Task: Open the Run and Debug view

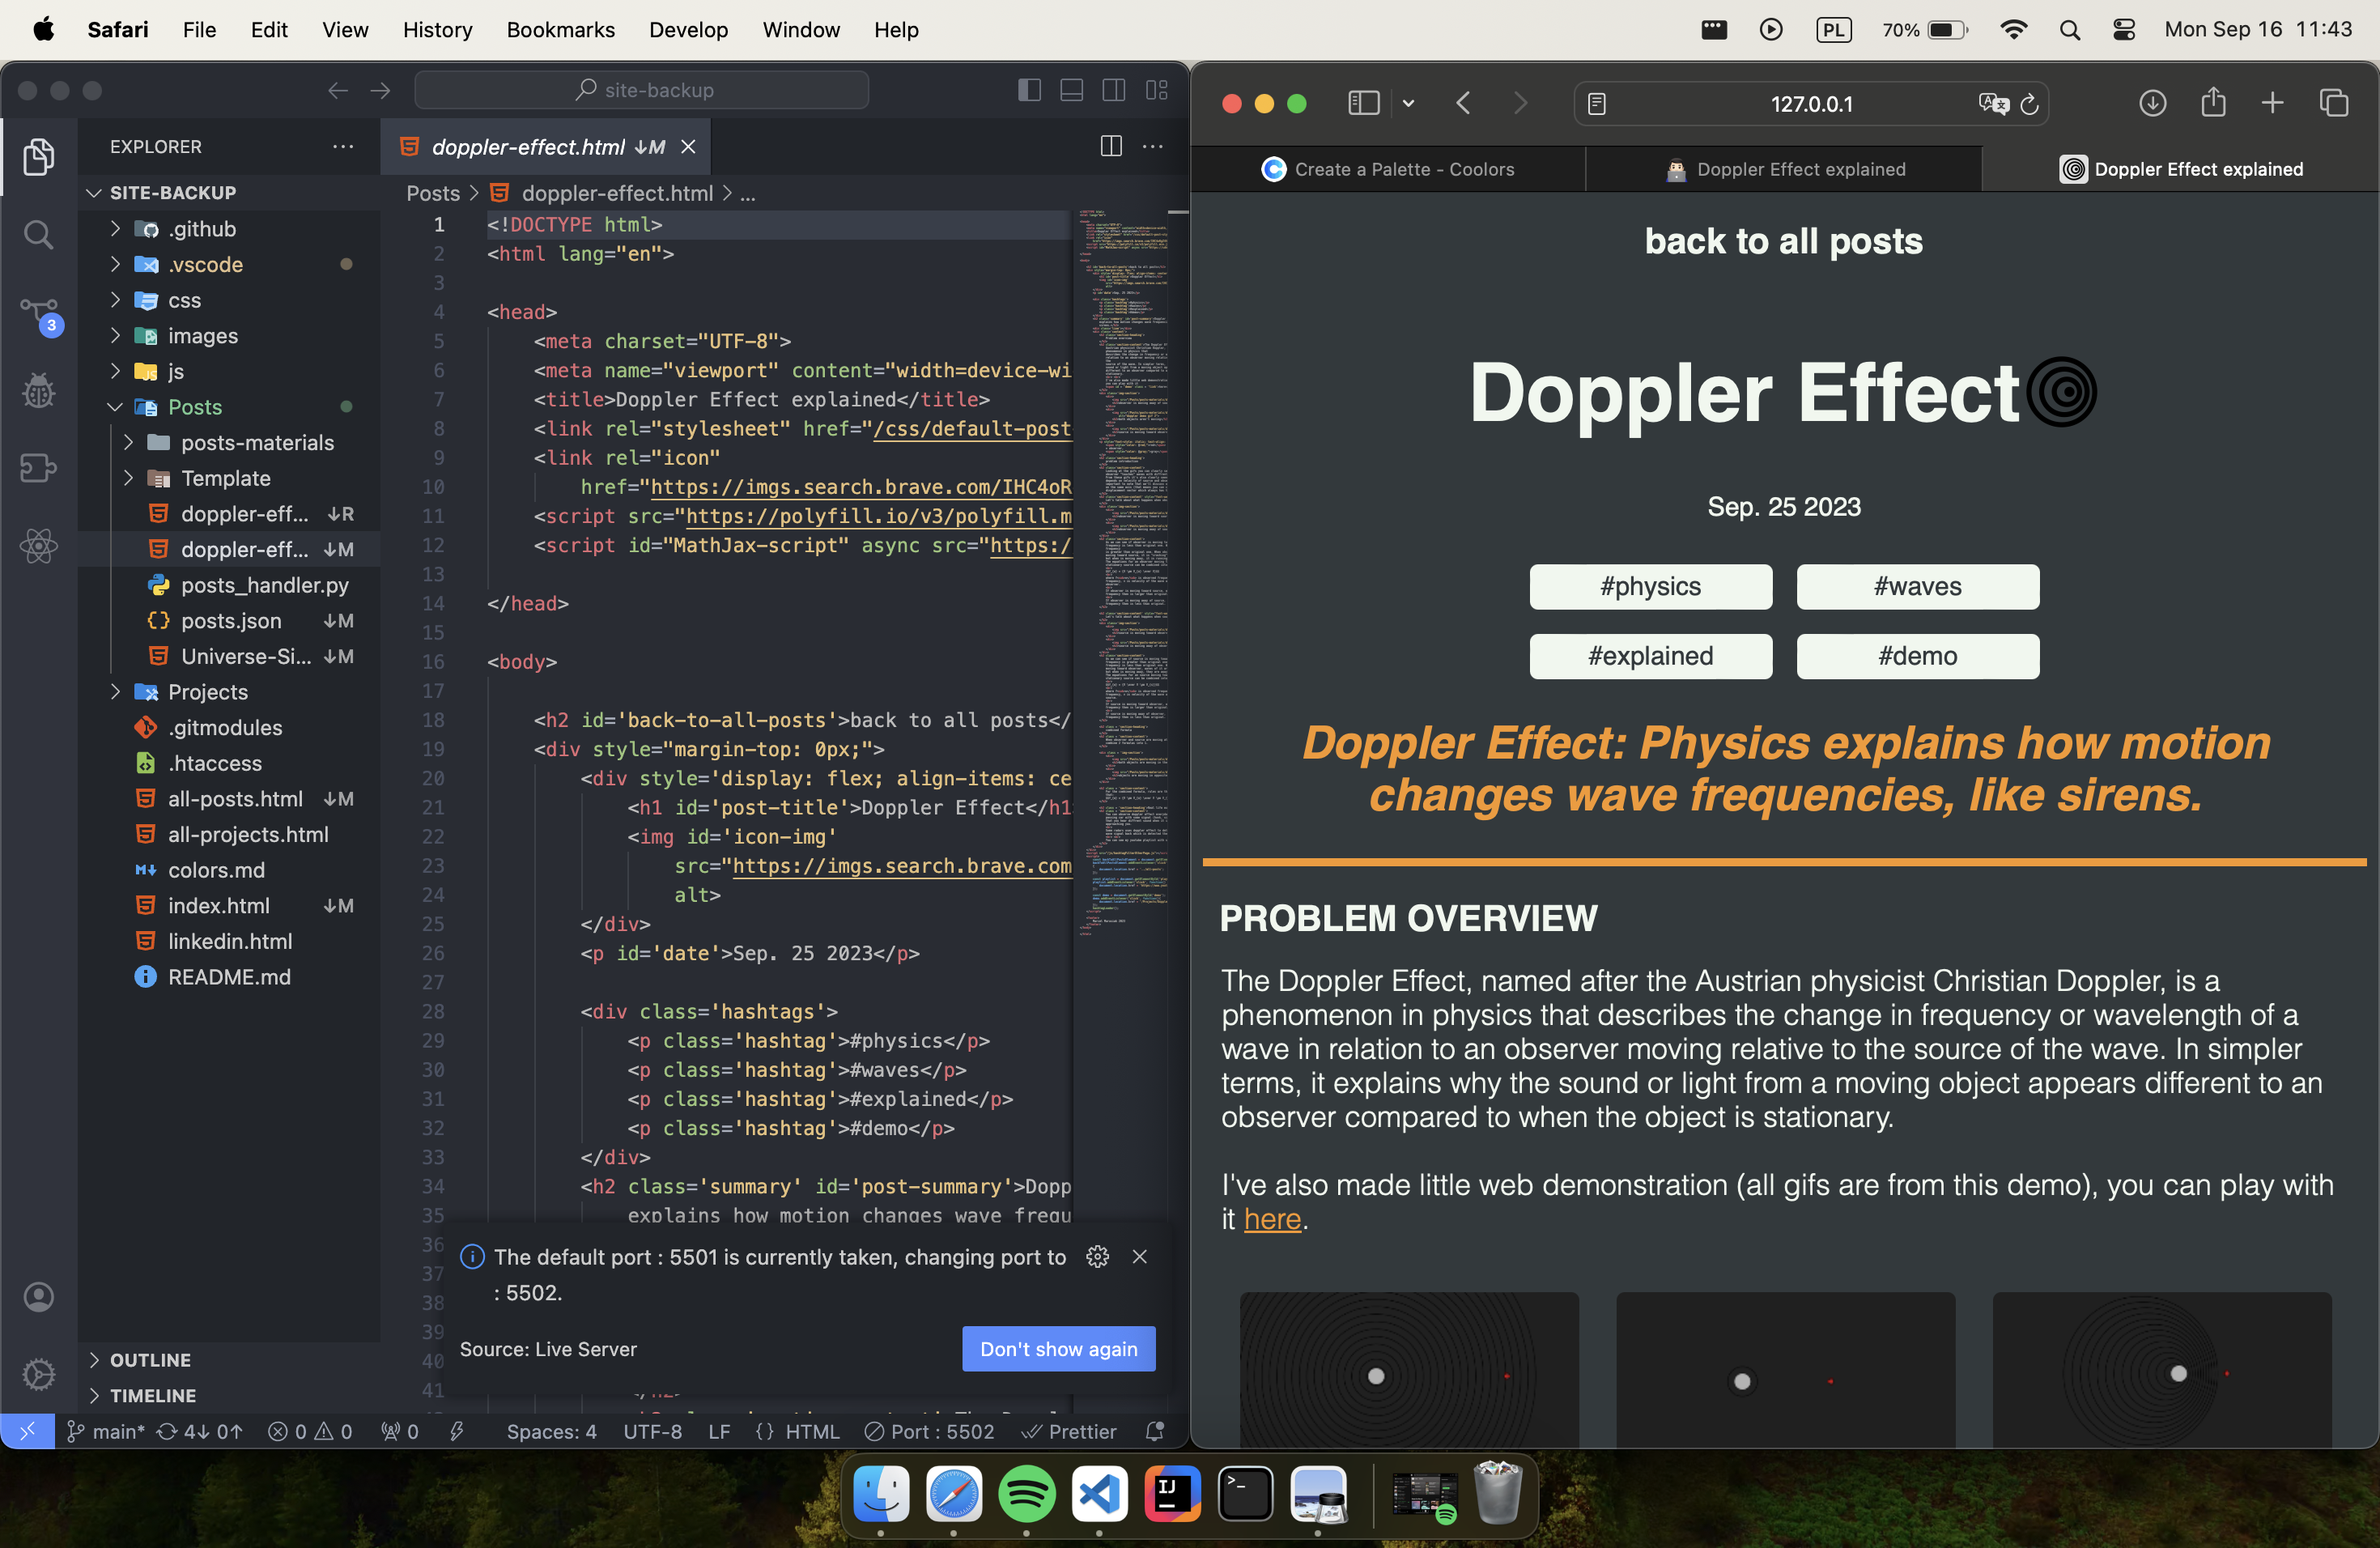Action: pyautogui.click(x=39, y=391)
